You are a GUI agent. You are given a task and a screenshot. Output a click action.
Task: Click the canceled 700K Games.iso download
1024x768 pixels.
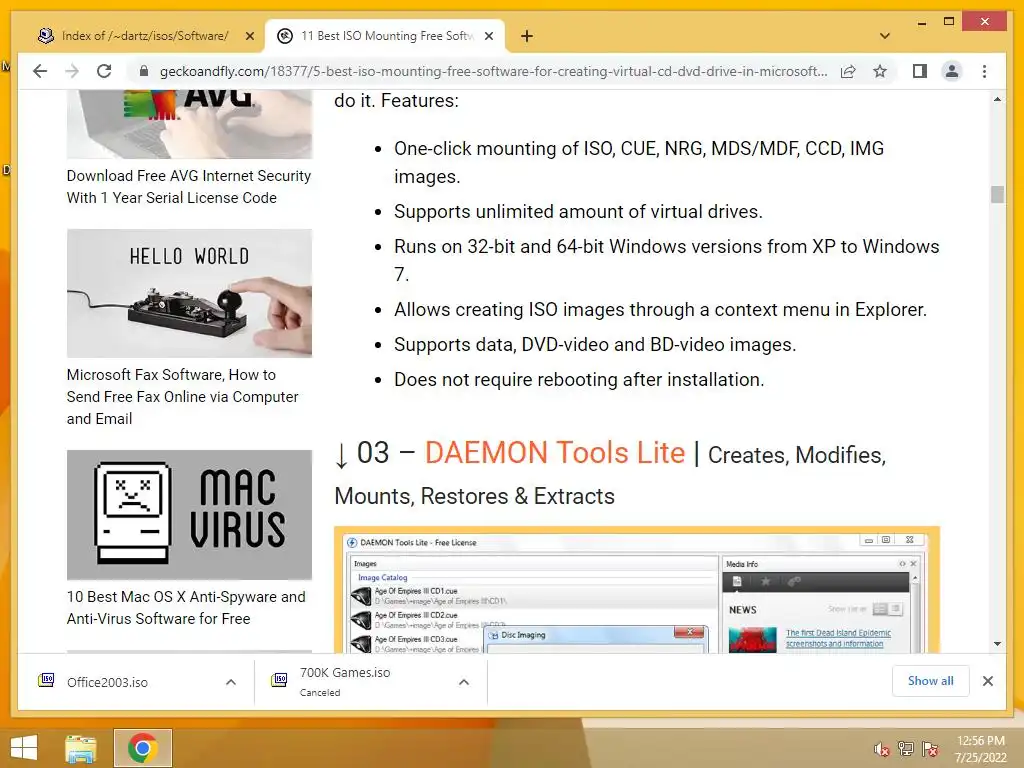point(345,681)
